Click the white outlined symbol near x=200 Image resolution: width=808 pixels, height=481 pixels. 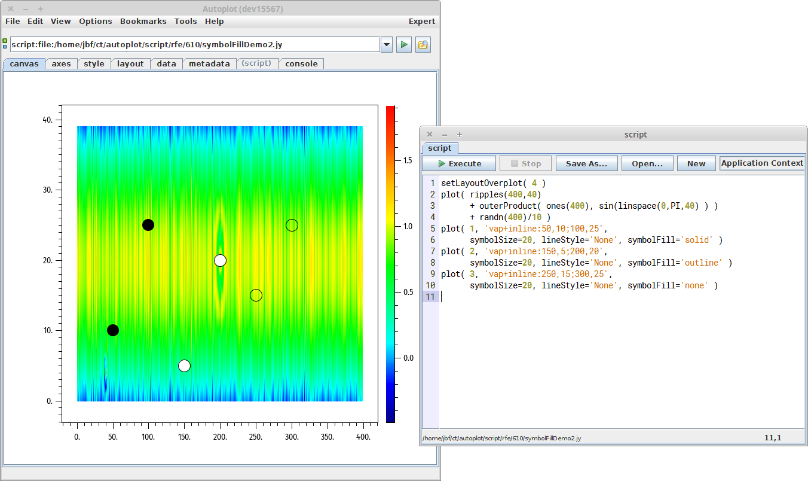pyautogui.click(x=220, y=261)
